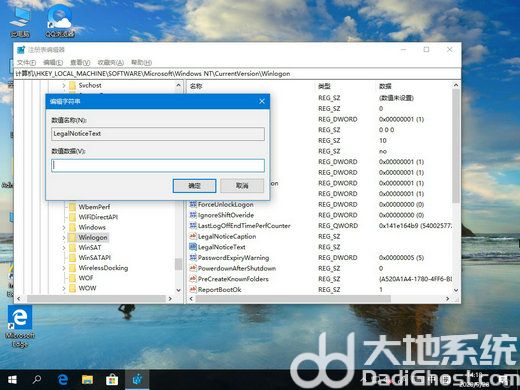Viewport: 520px width, 390px height.
Task: Click the PasswordExpiryWarning value icon
Action: point(193,258)
